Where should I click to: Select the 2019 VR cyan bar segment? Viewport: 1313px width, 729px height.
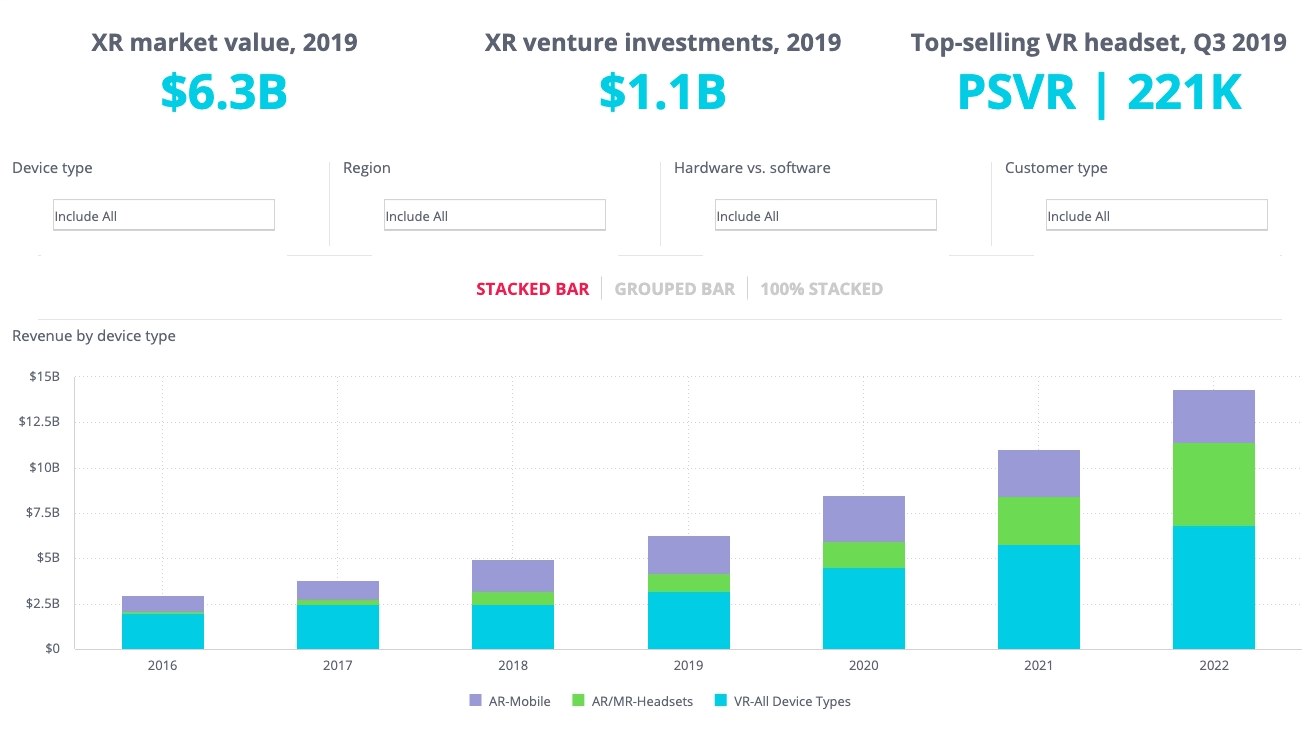pyautogui.click(x=688, y=620)
